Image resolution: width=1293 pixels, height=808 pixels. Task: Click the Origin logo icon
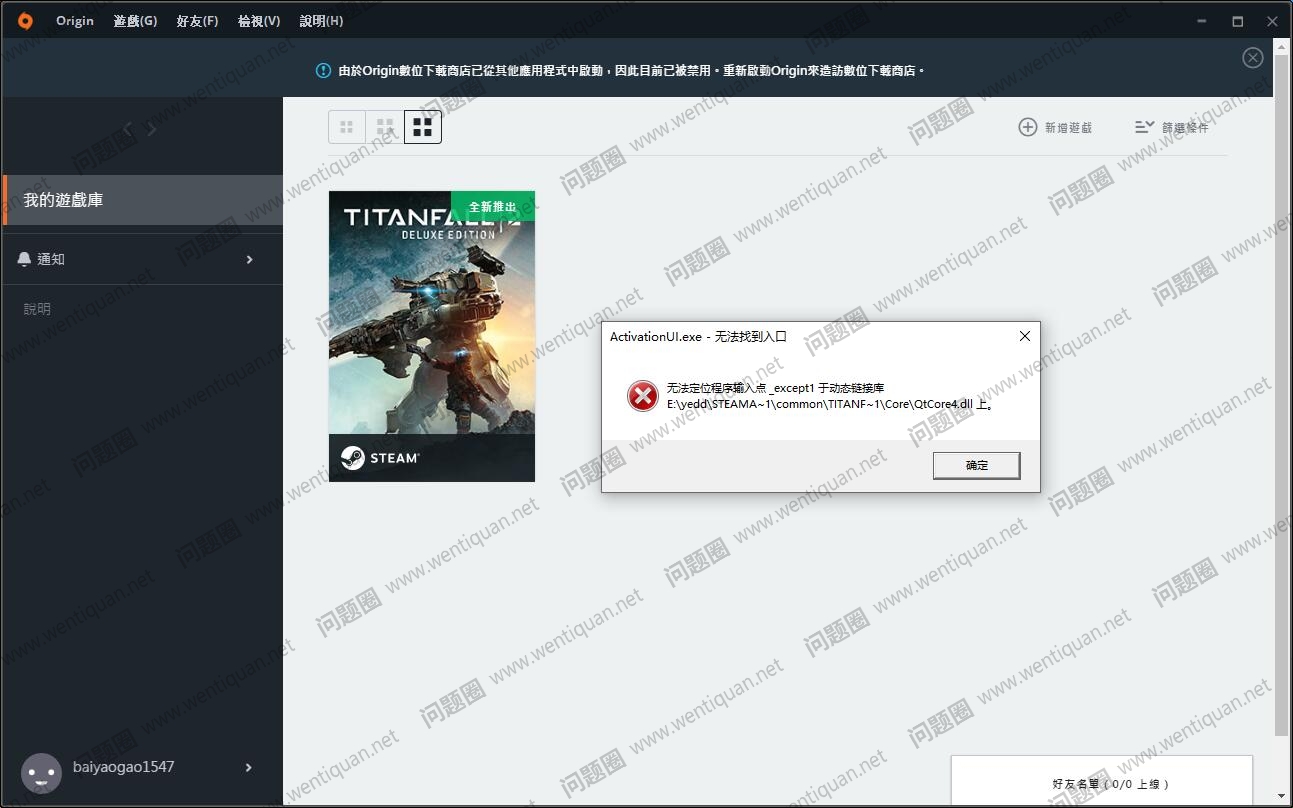pyautogui.click(x=25, y=21)
